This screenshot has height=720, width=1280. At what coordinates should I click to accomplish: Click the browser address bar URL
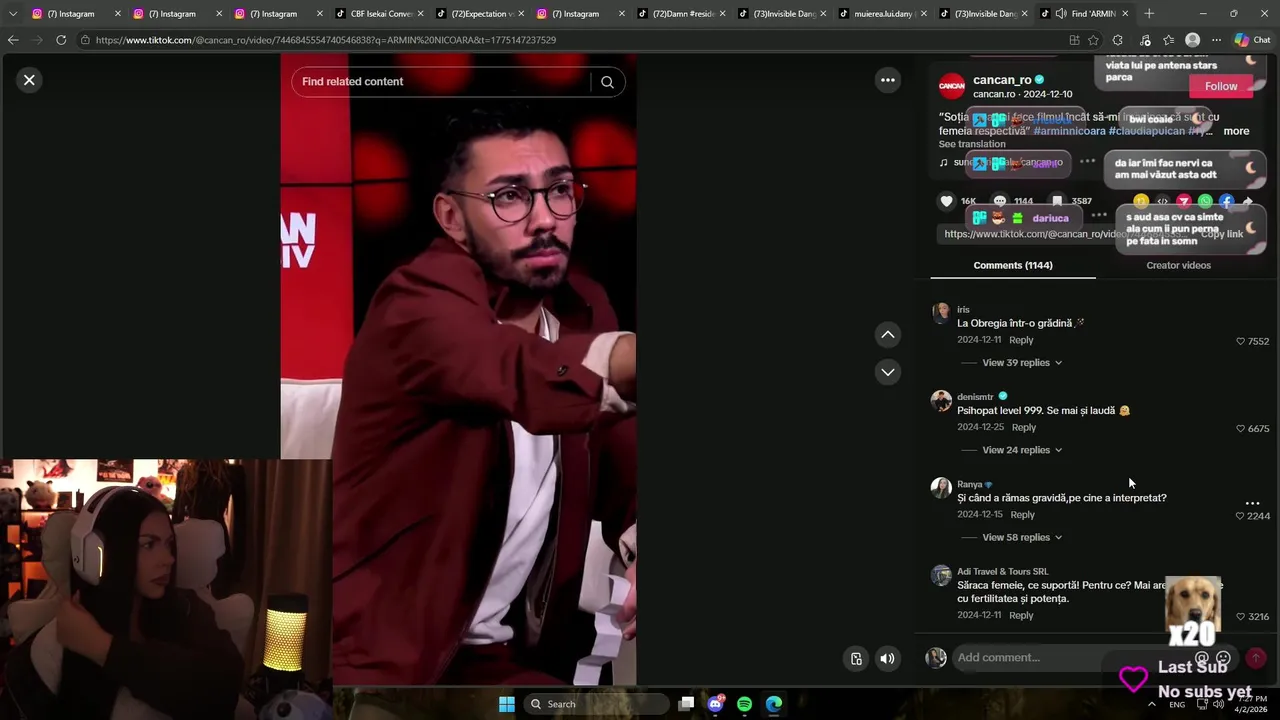pyautogui.click(x=325, y=40)
